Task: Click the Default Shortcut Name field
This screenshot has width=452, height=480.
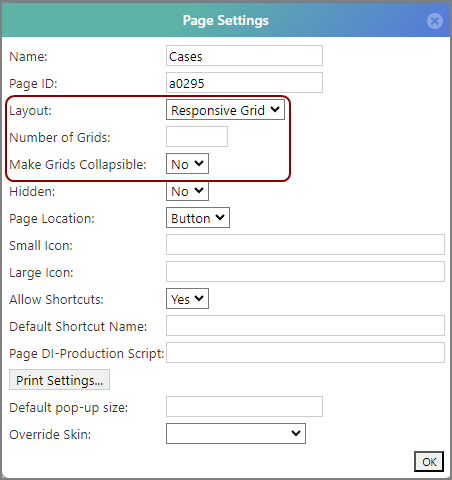Action: click(305, 326)
